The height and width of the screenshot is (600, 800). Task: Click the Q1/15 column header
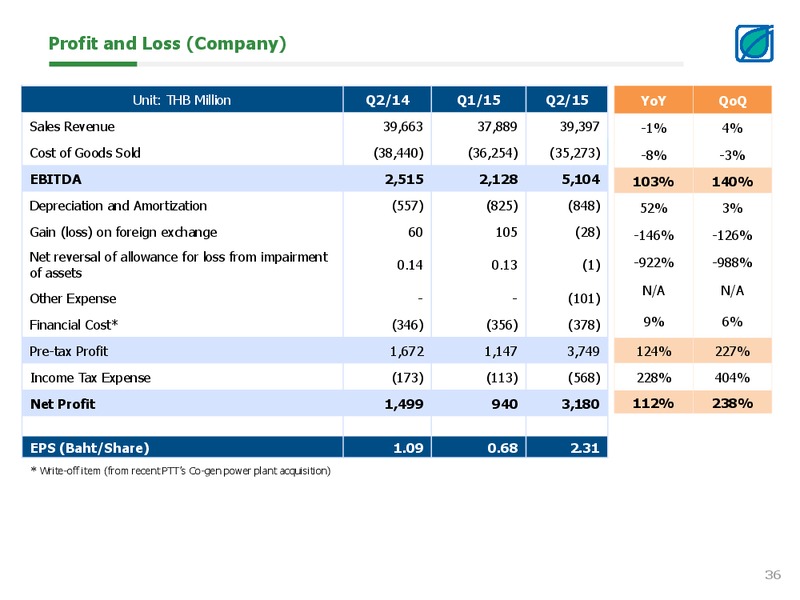(479, 99)
